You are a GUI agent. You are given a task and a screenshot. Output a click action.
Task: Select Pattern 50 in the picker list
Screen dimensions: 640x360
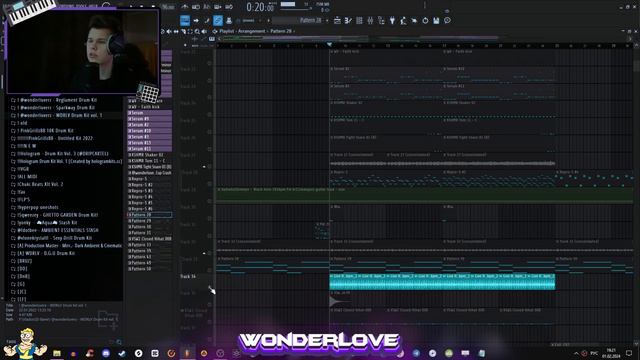click(150, 269)
